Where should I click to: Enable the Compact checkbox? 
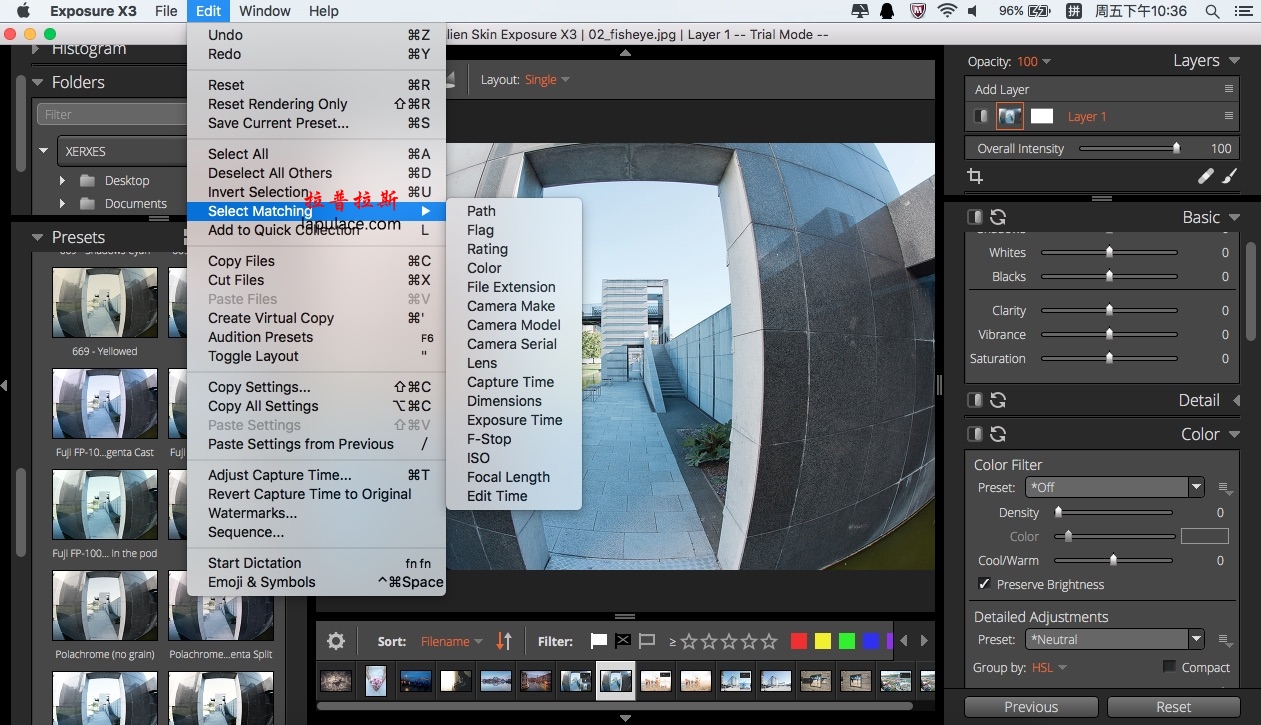(1169, 666)
